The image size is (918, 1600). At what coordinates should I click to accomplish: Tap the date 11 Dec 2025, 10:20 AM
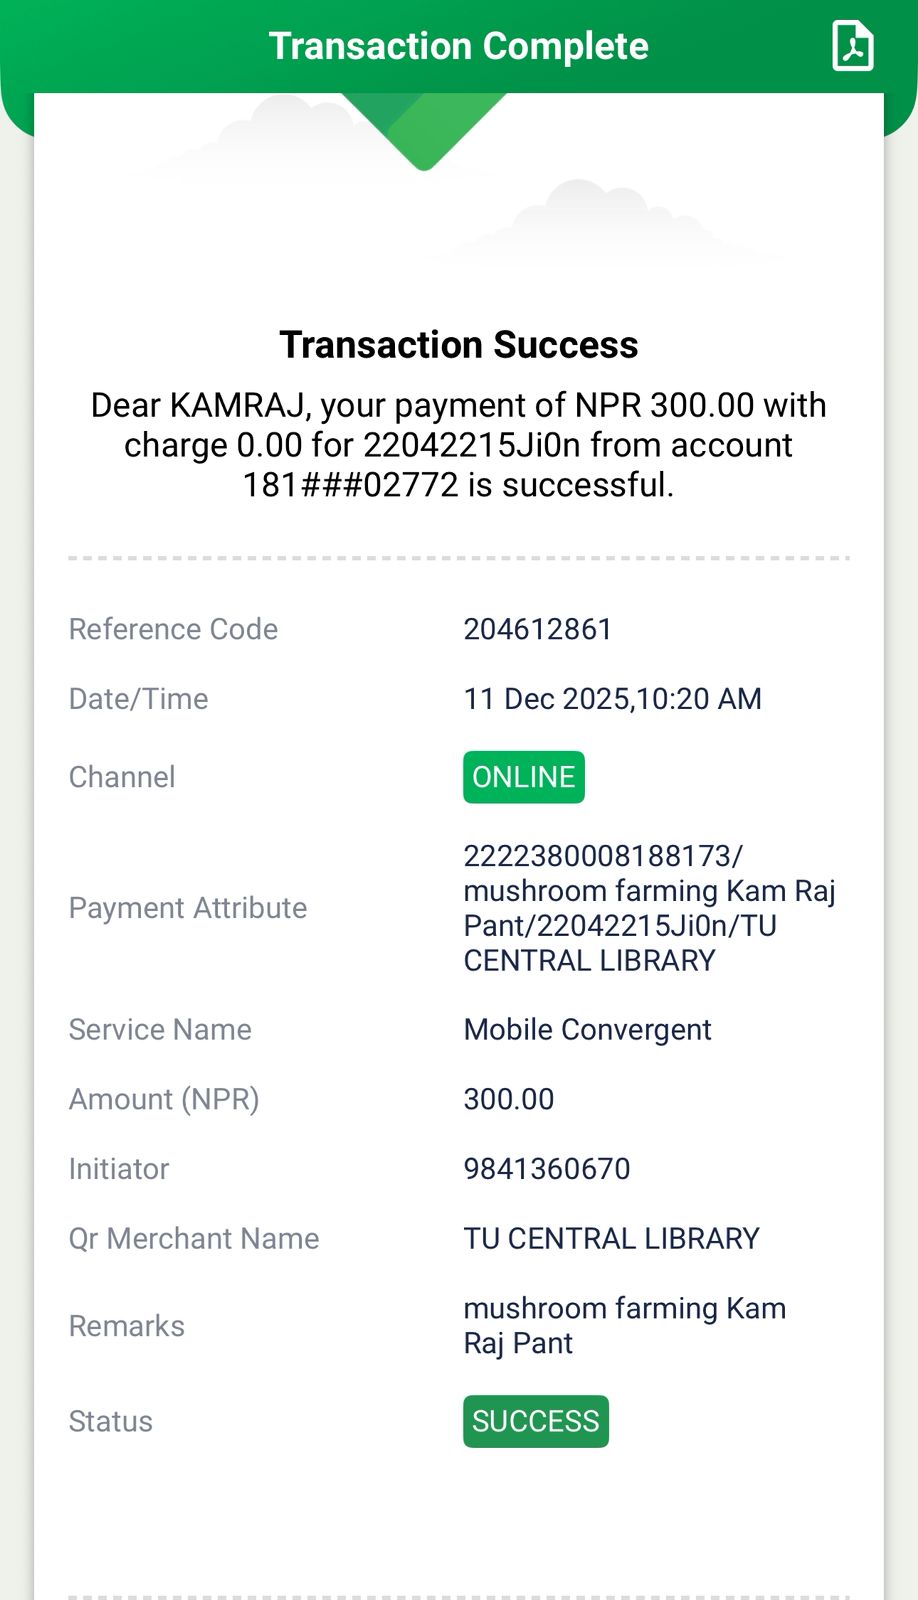[x=612, y=699]
